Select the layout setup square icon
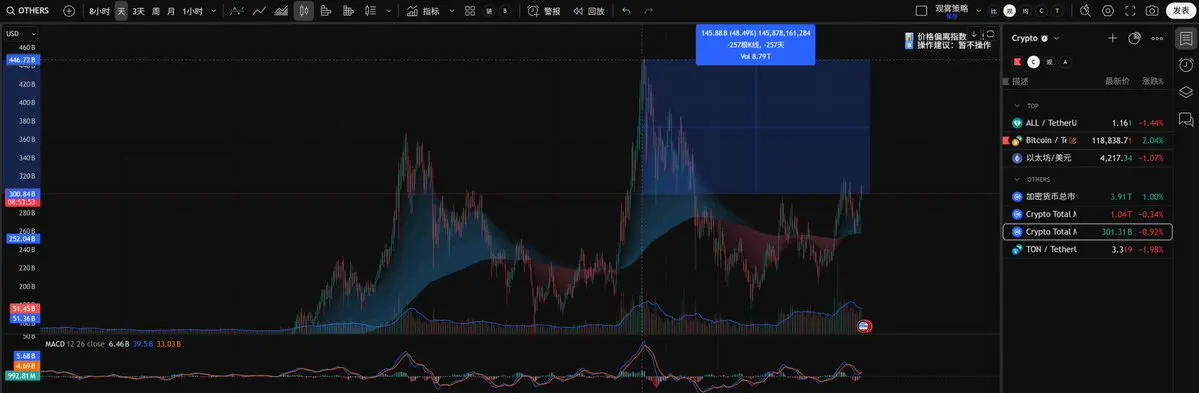This screenshot has height=393, width=1199. (921, 11)
